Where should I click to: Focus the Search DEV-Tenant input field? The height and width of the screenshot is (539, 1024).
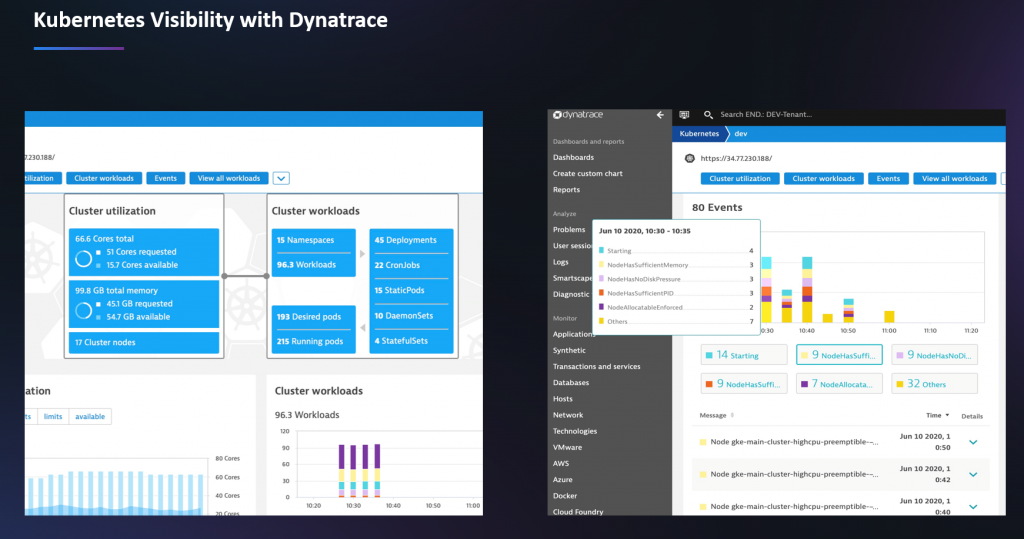(765, 114)
